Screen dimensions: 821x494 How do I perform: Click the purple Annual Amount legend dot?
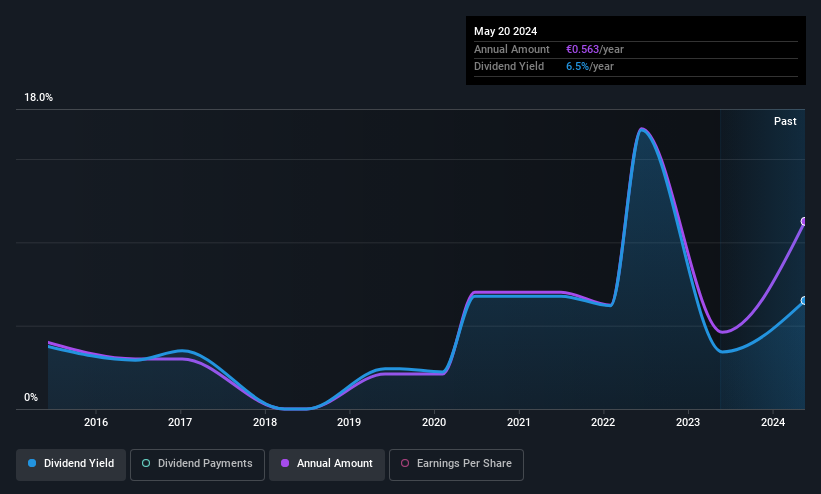(285, 463)
